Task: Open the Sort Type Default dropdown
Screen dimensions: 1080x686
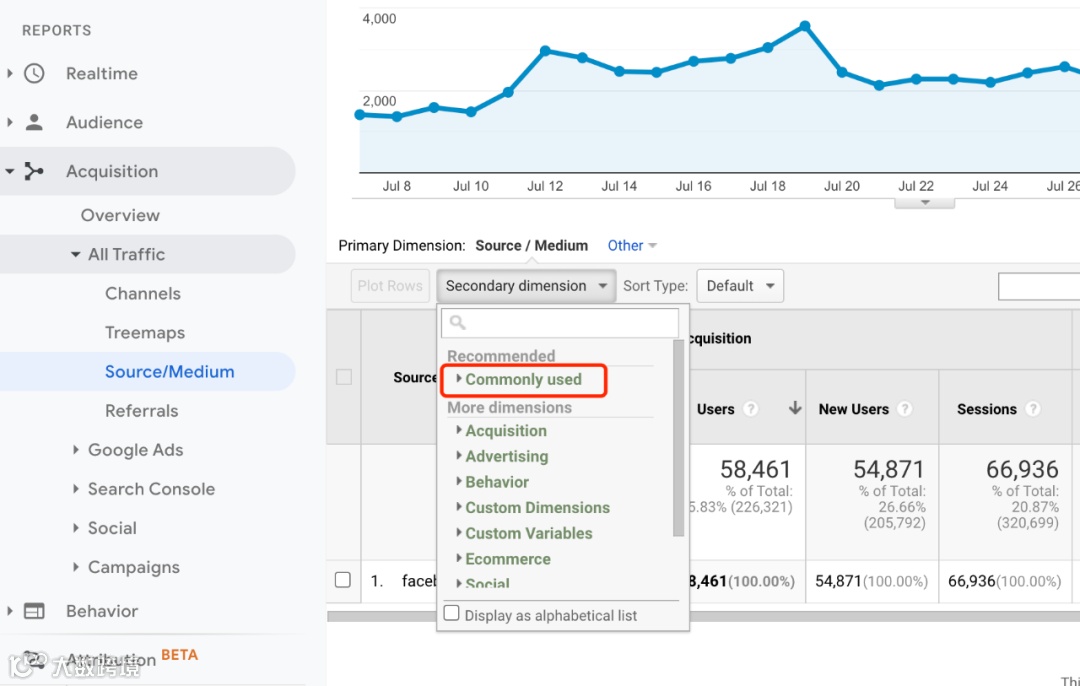Action: click(740, 286)
